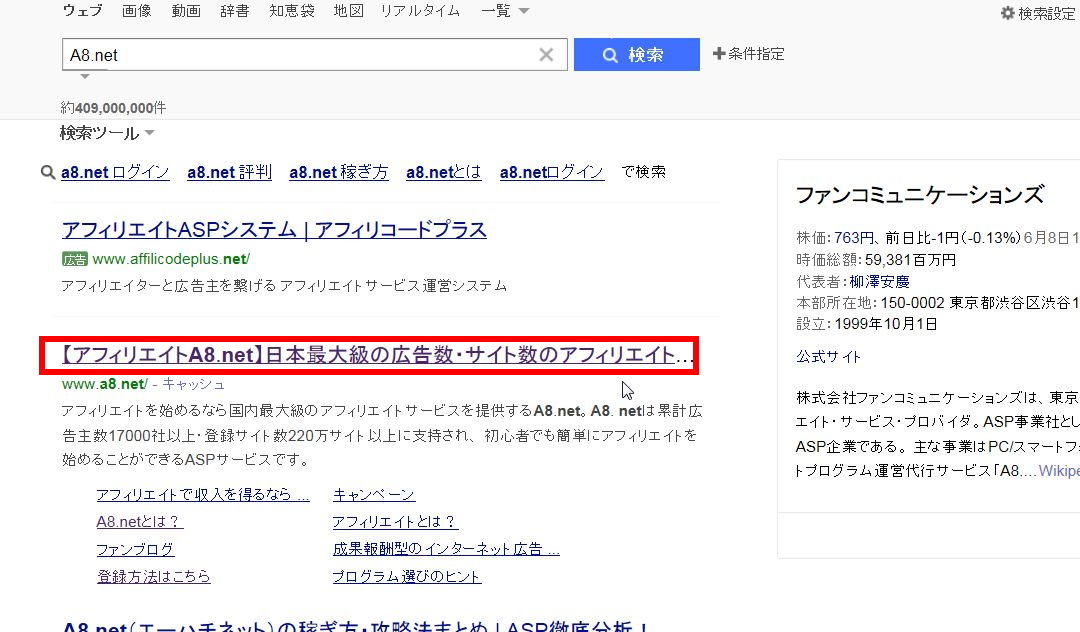Click the magnifier icon beside related searches
This screenshot has width=1080, height=632.
pyautogui.click(x=48, y=172)
